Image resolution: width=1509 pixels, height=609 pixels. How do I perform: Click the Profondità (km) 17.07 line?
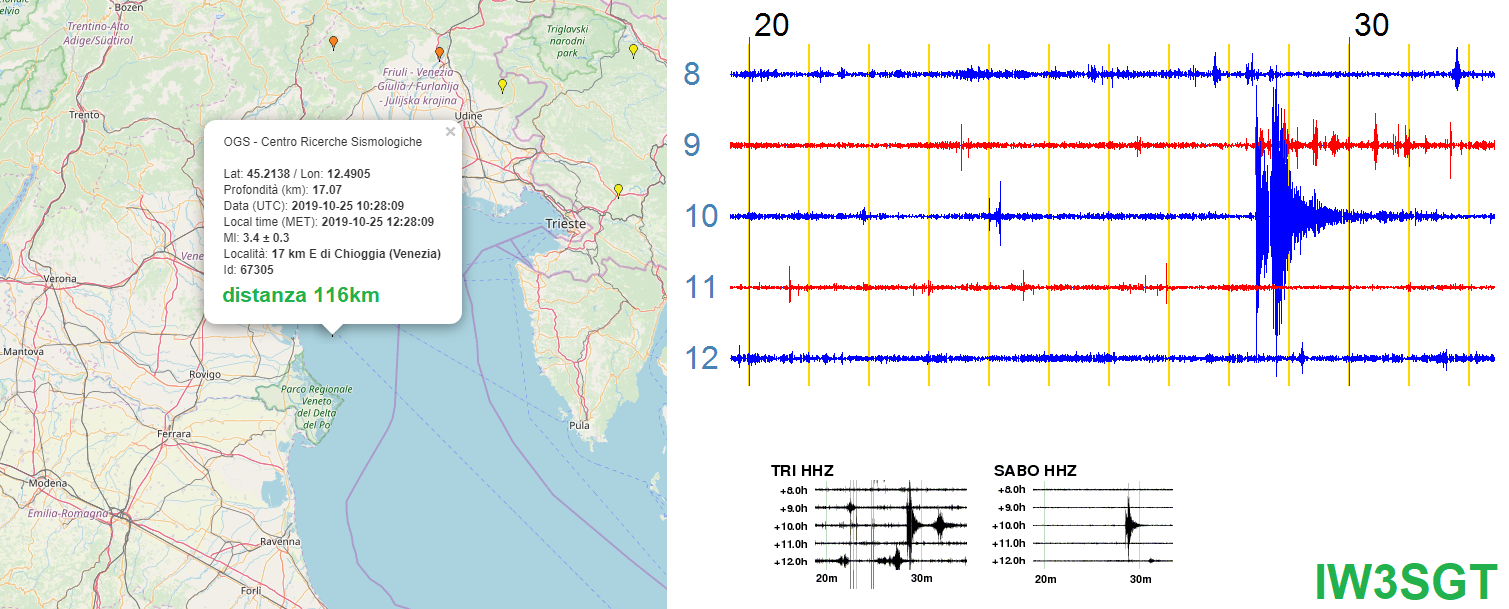(283, 190)
